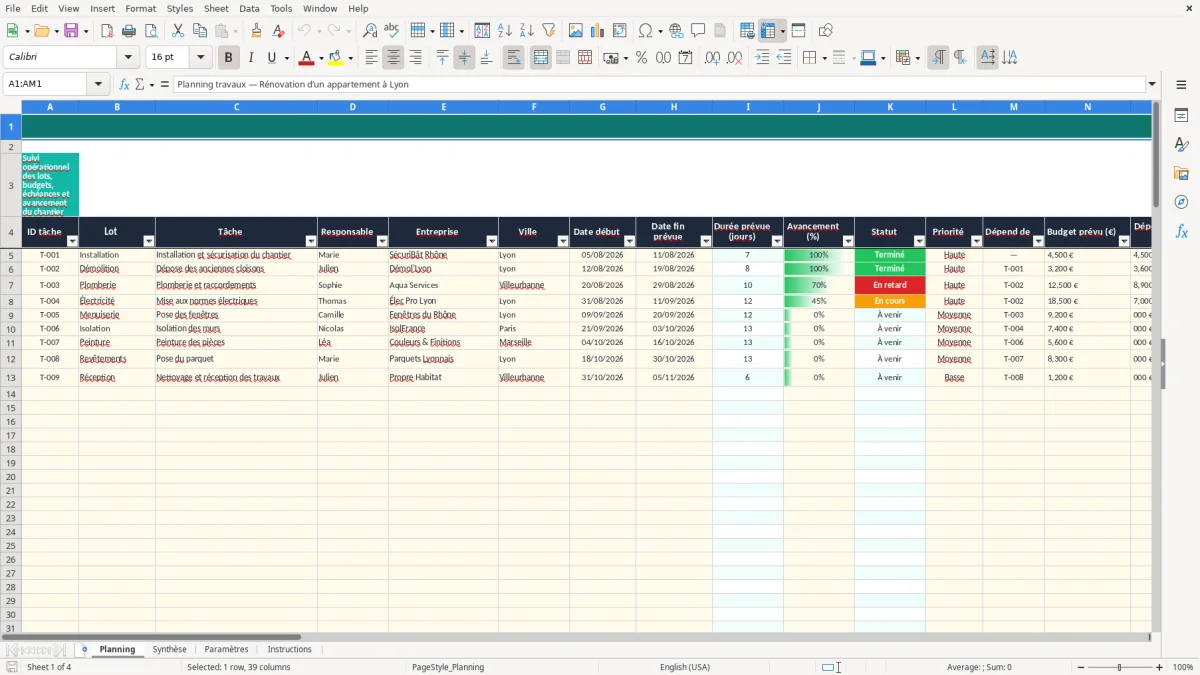
Task: Insert special character omega icon
Action: click(645, 31)
